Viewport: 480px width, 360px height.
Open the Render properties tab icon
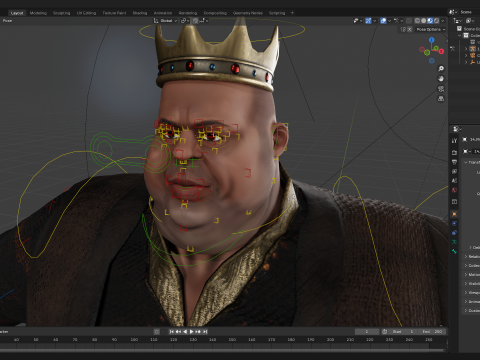coord(454,153)
